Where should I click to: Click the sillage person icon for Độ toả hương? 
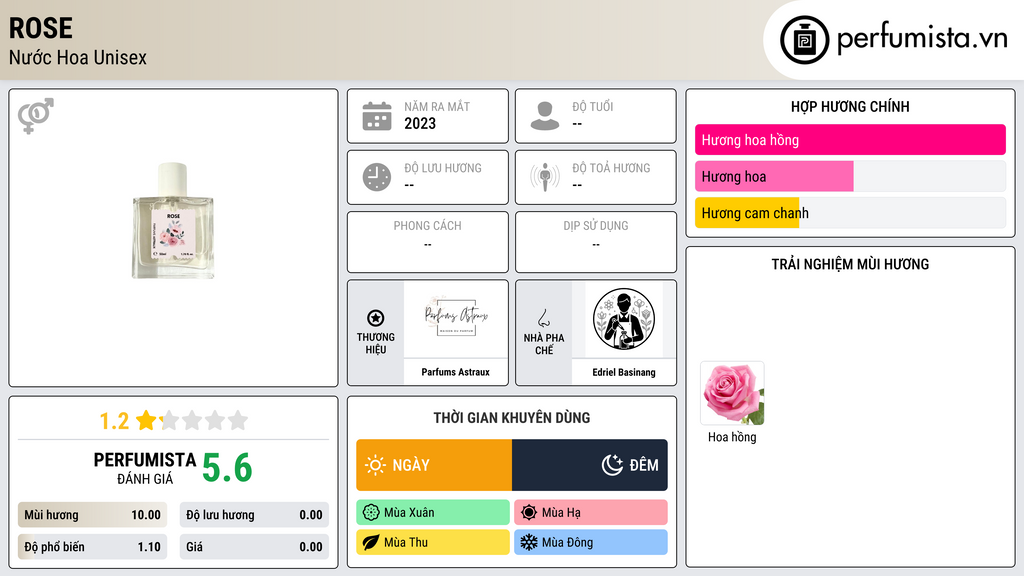coord(545,177)
